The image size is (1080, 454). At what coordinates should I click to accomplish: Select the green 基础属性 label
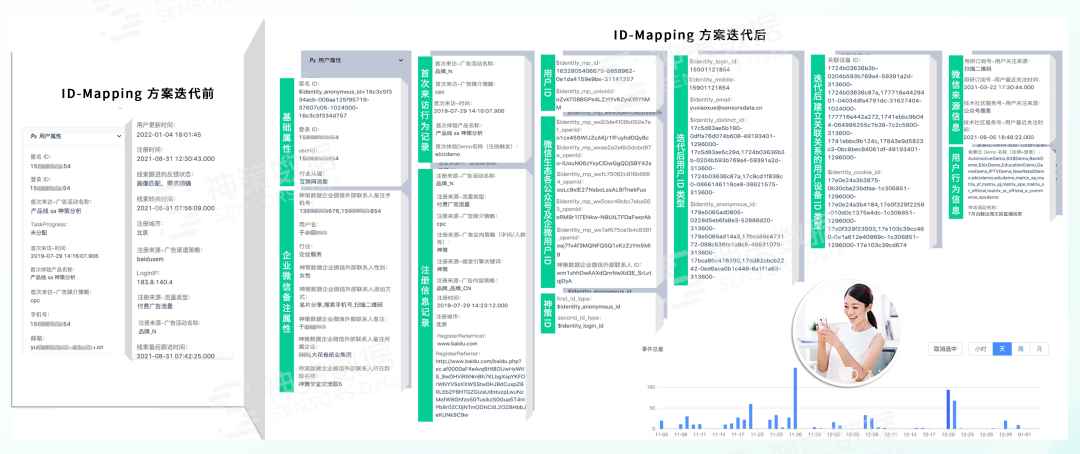tap(287, 132)
